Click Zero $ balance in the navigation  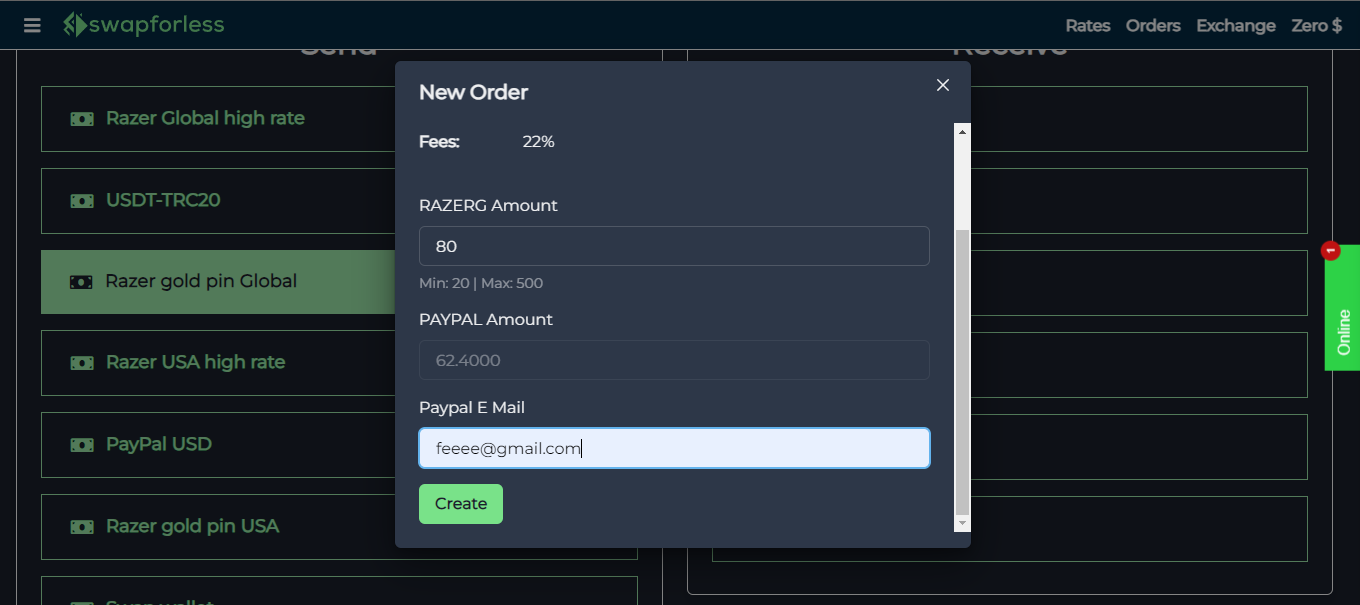[x=1317, y=26]
